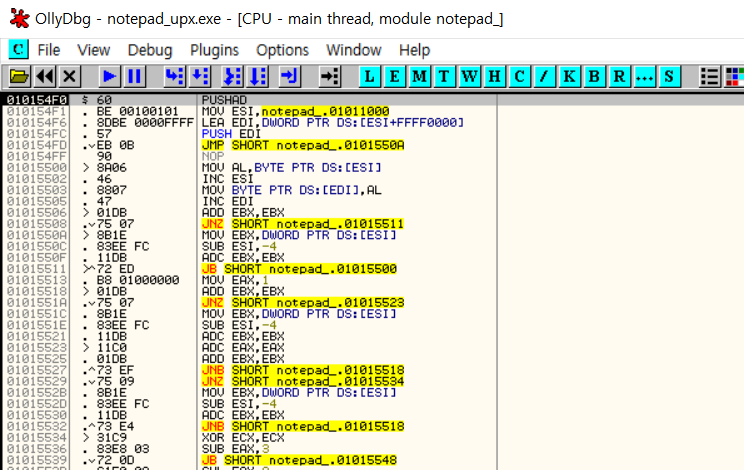
Task: Open Log window with L button
Action: click(370, 76)
